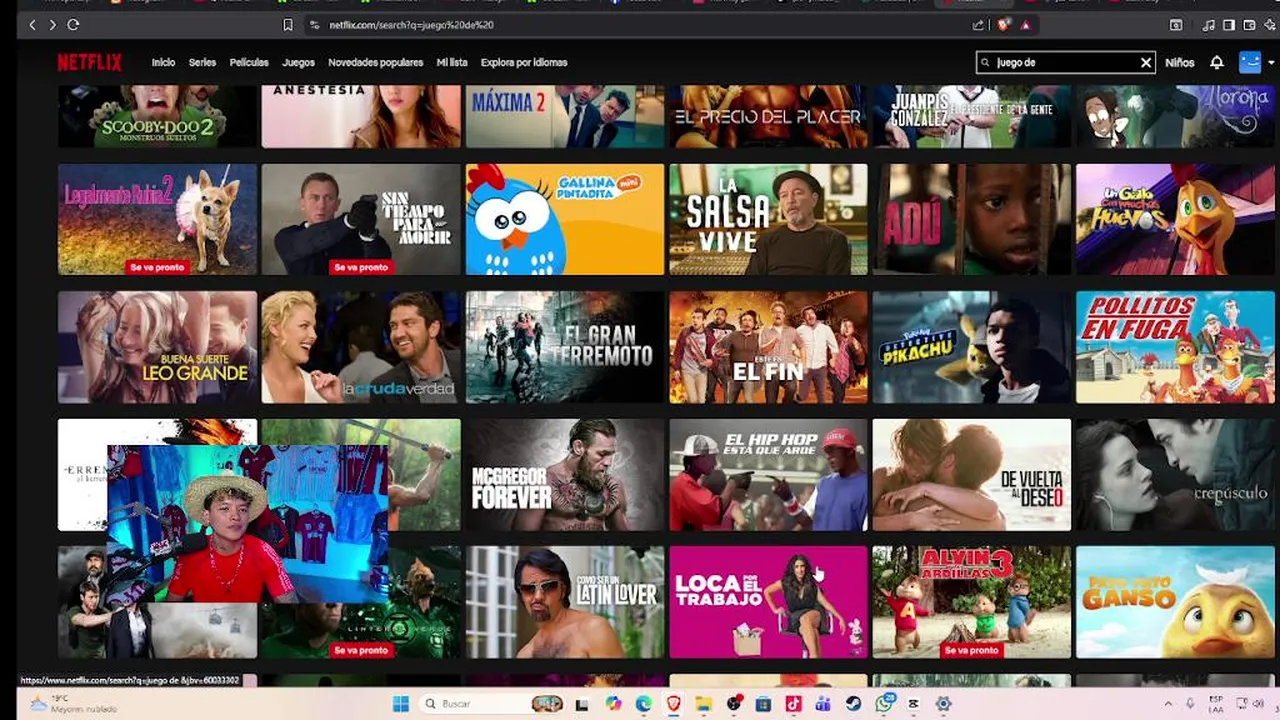This screenshot has width=1280, height=720.
Task: Open Buena Suerte Leo Grande thumbnail
Action: coord(157,347)
